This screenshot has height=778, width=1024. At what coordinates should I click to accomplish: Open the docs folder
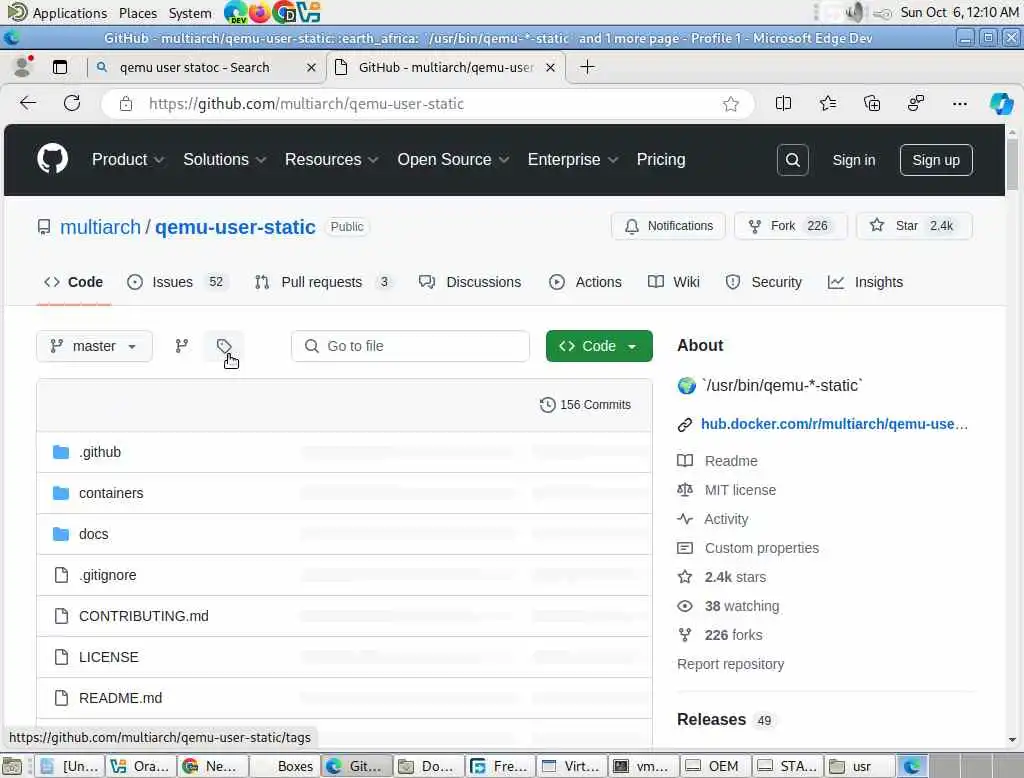point(93,534)
